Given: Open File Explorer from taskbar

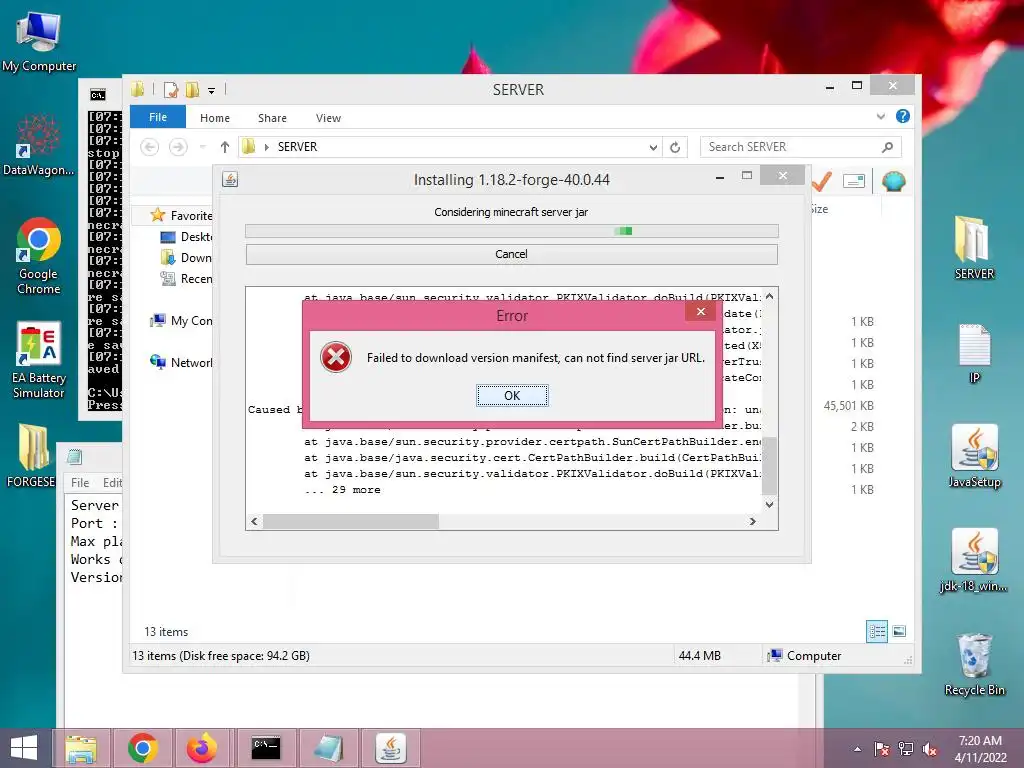Looking at the screenshot, I should [x=81, y=748].
